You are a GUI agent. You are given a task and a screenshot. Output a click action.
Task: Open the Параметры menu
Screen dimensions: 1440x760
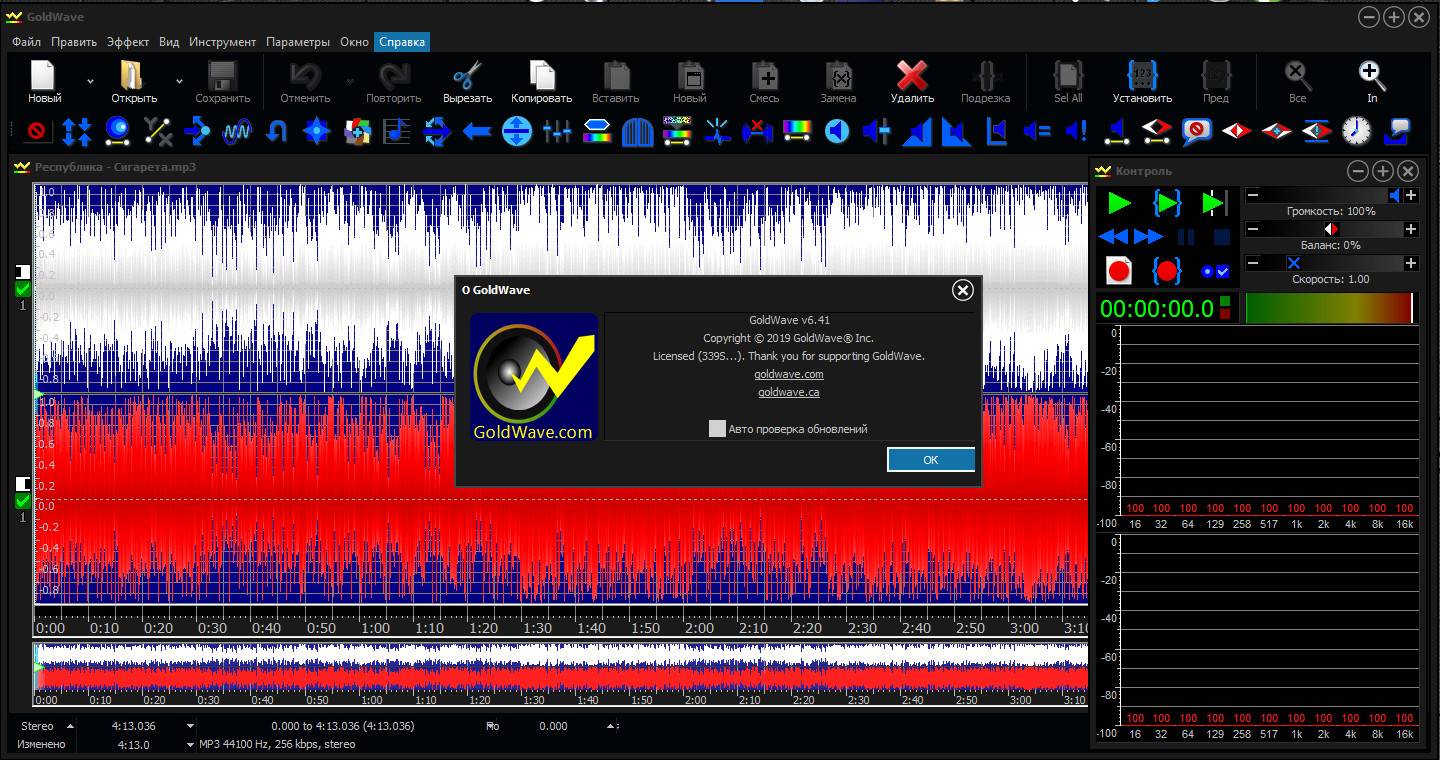tap(298, 42)
